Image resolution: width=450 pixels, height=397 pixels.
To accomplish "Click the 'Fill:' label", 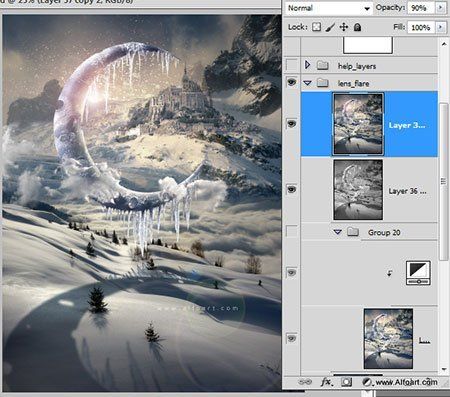I will [399, 27].
